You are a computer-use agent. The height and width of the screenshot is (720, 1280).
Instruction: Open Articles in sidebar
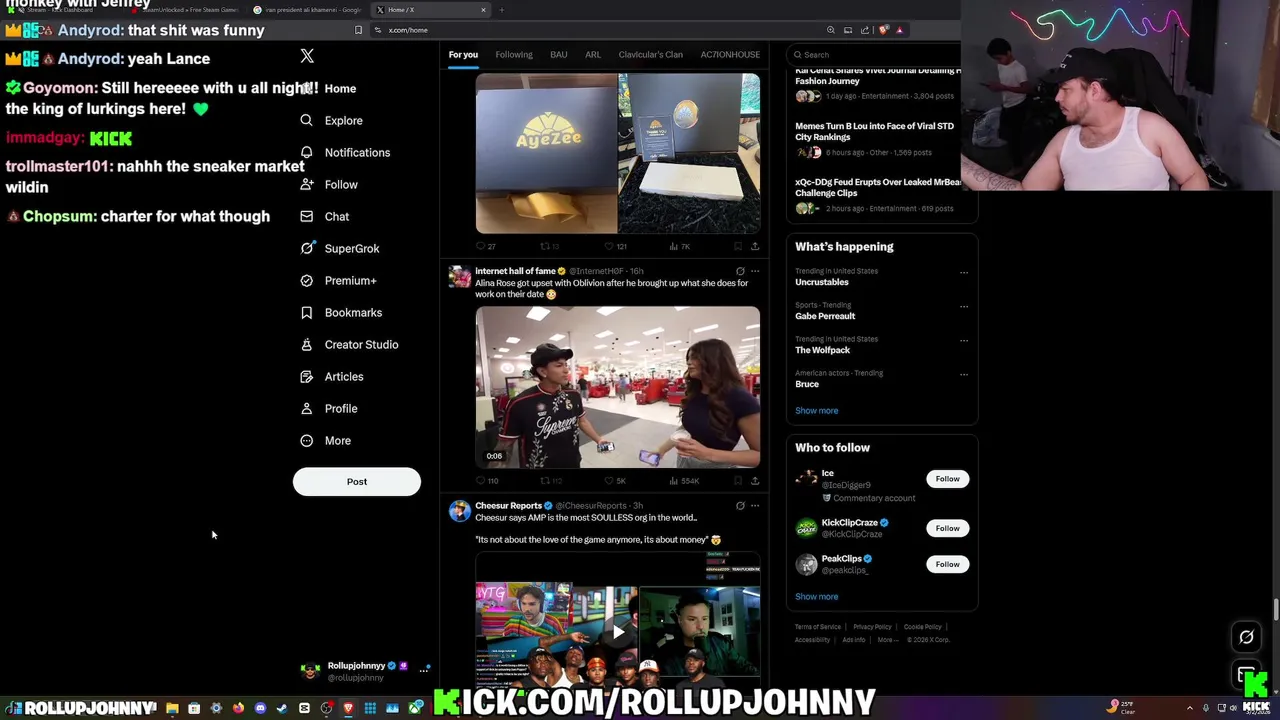(331, 376)
